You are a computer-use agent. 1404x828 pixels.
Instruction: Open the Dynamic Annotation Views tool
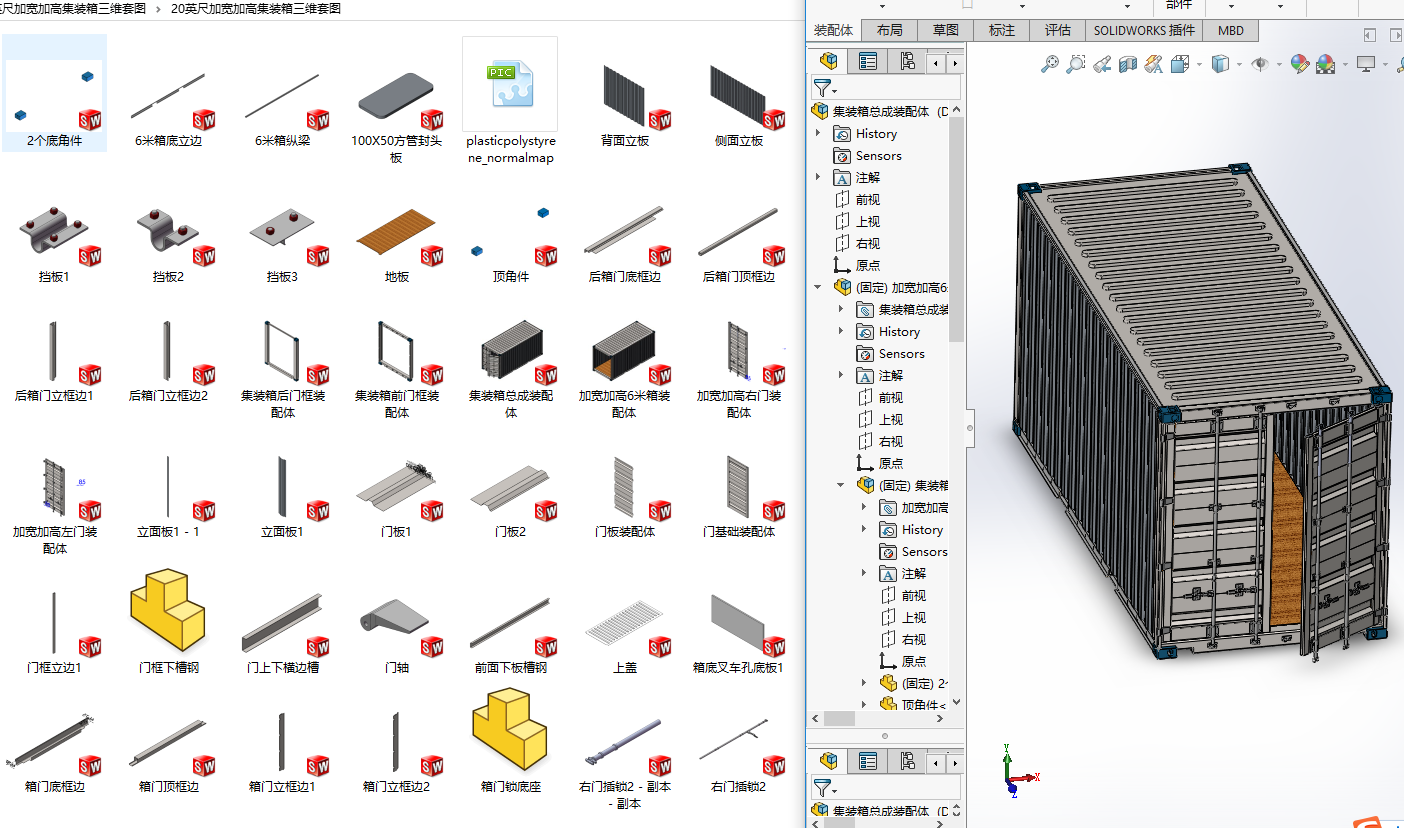pyautogui.click(x=1154, y=64)
